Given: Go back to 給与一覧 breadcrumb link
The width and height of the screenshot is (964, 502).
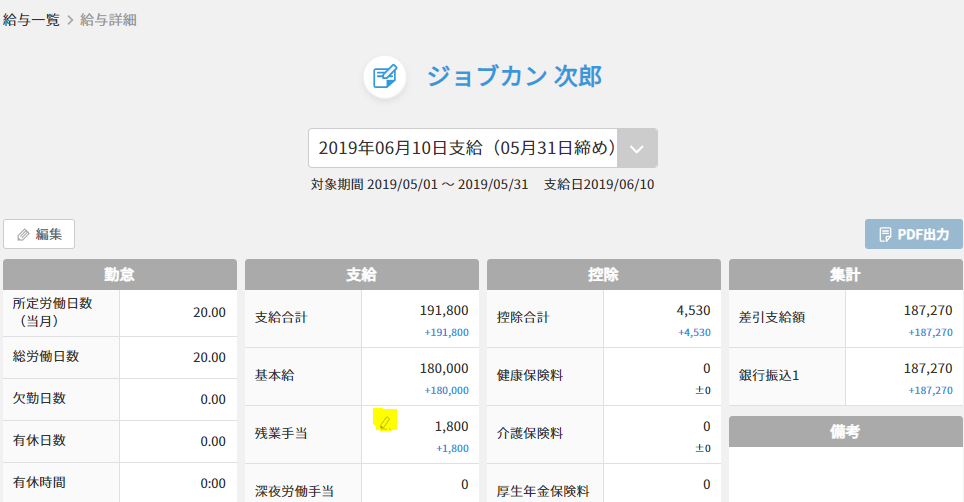Looking at the screenshot, I should point(31,20).
